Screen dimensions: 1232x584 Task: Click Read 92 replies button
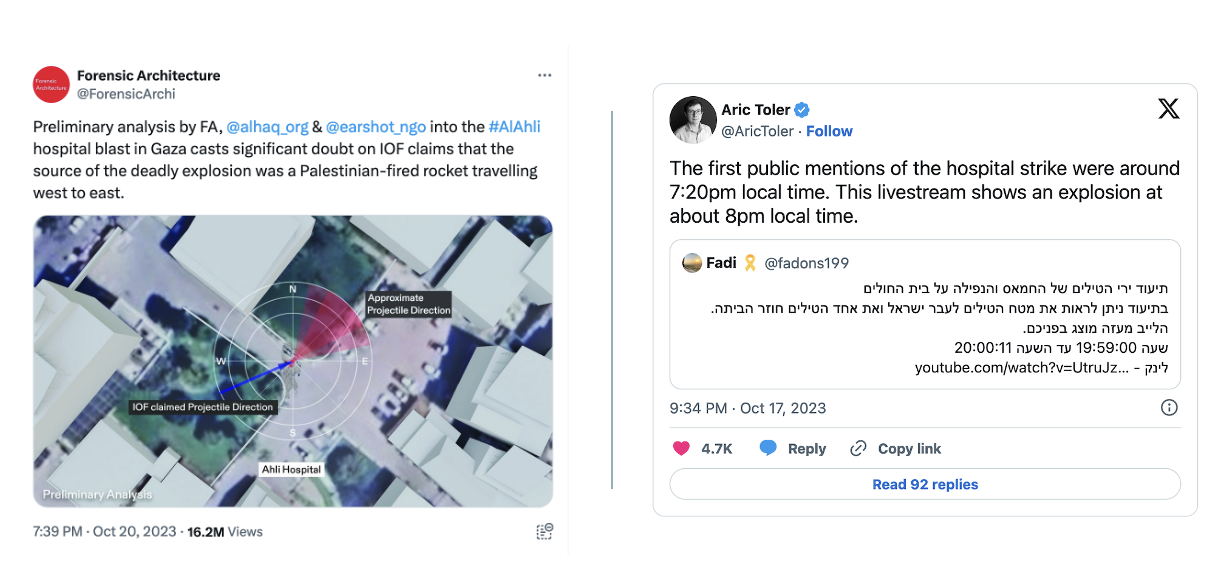coord(925,484)
